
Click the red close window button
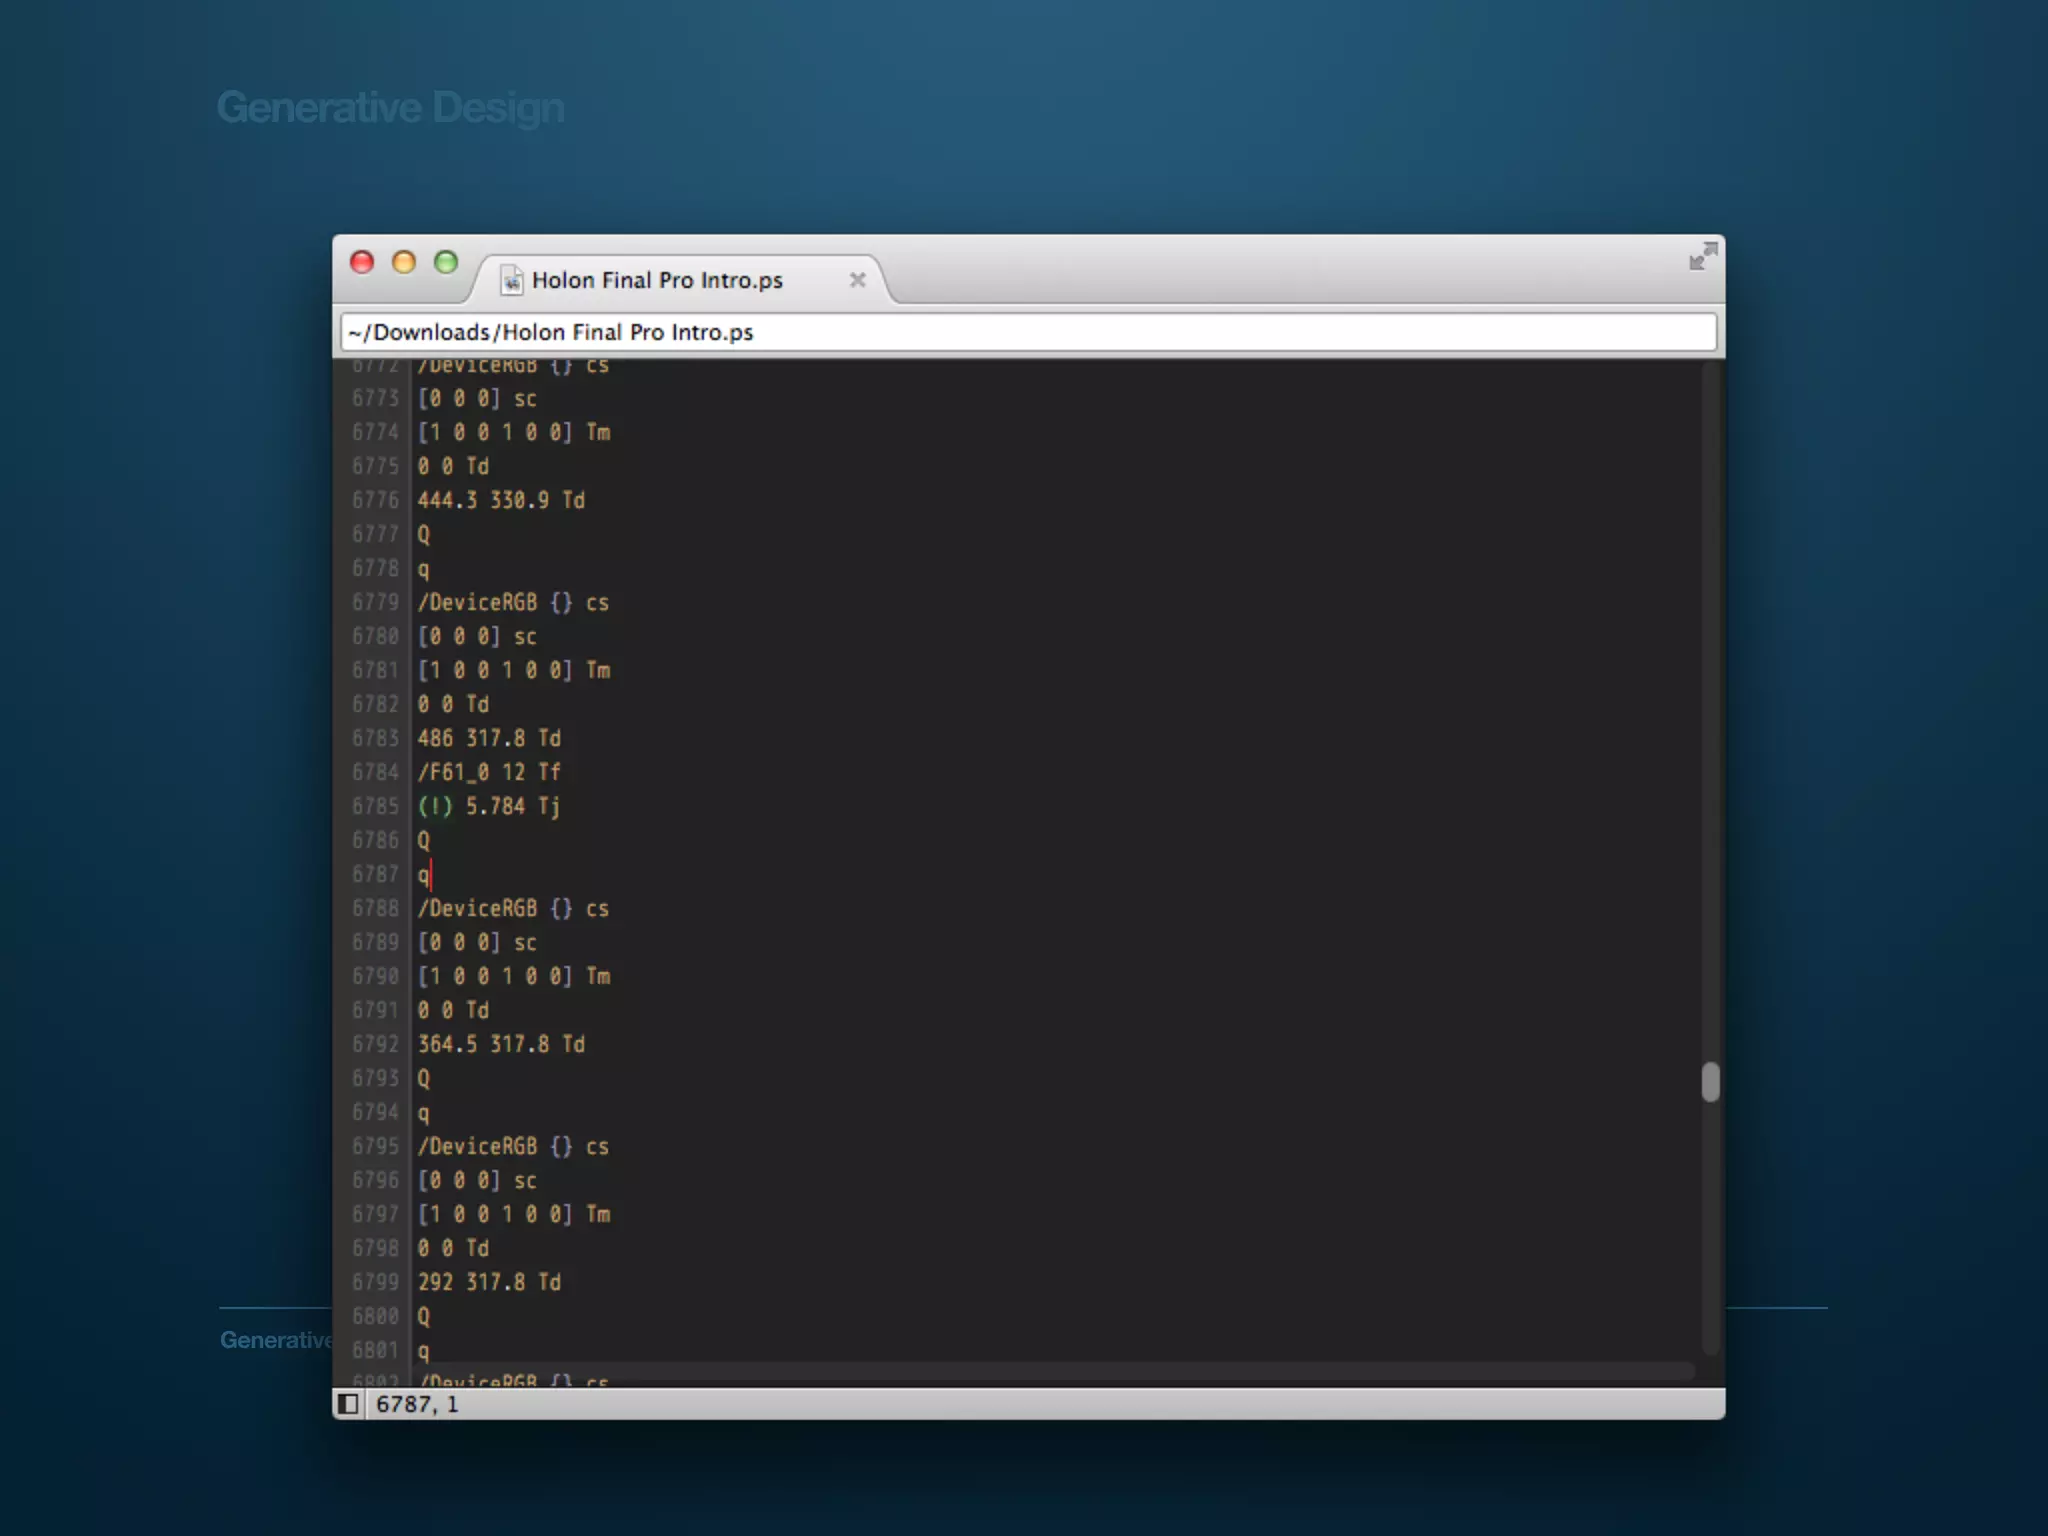(362, 263)
